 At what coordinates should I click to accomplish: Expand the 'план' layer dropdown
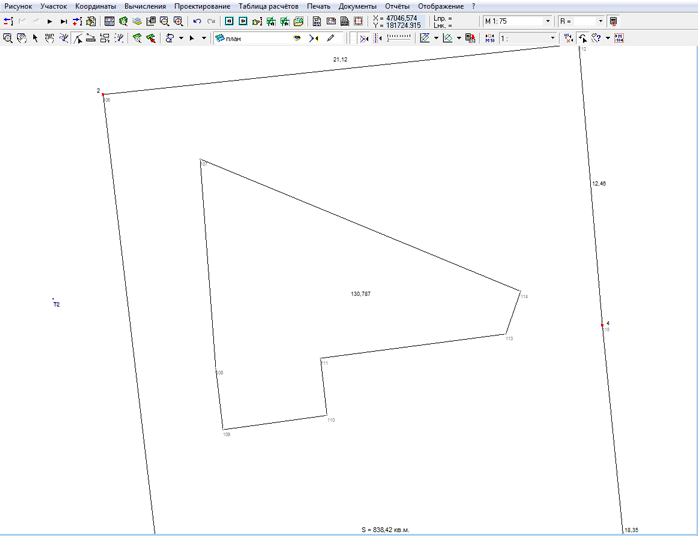(297, 38)
